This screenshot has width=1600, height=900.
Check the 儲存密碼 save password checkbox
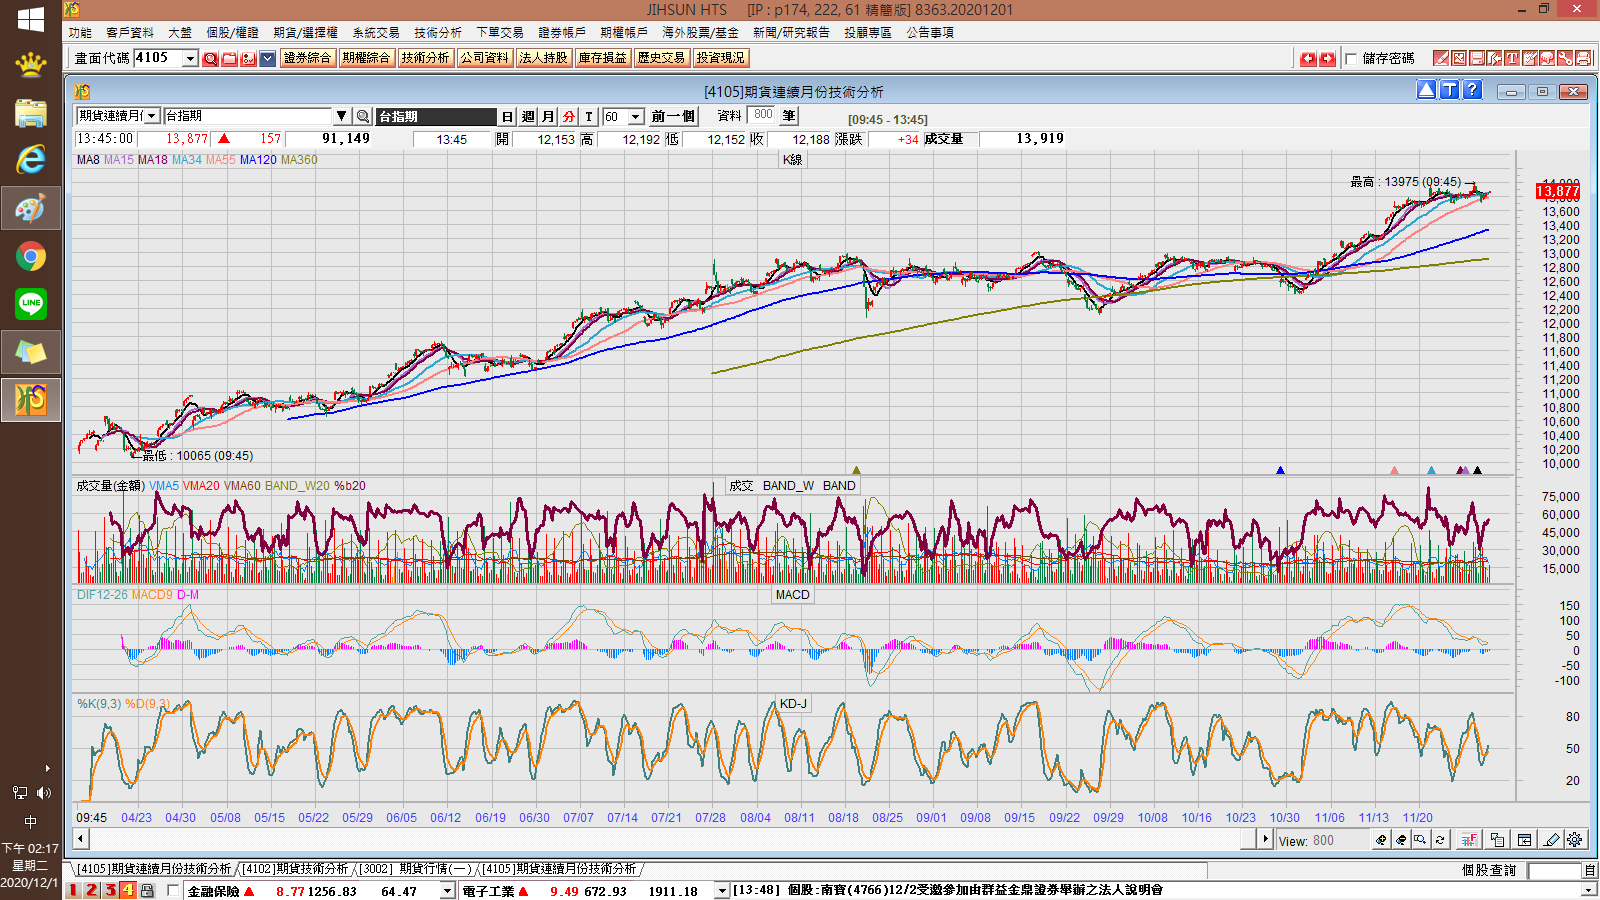coord(1351,59)
